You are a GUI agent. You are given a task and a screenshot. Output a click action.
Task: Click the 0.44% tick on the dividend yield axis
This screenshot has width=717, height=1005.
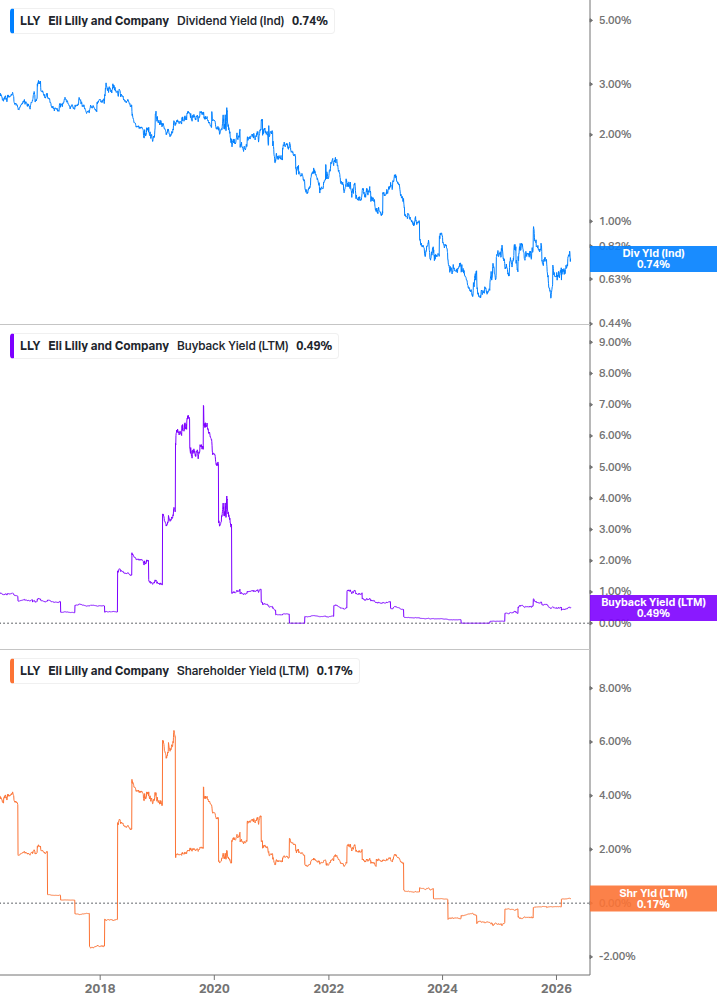pos(614,323)
